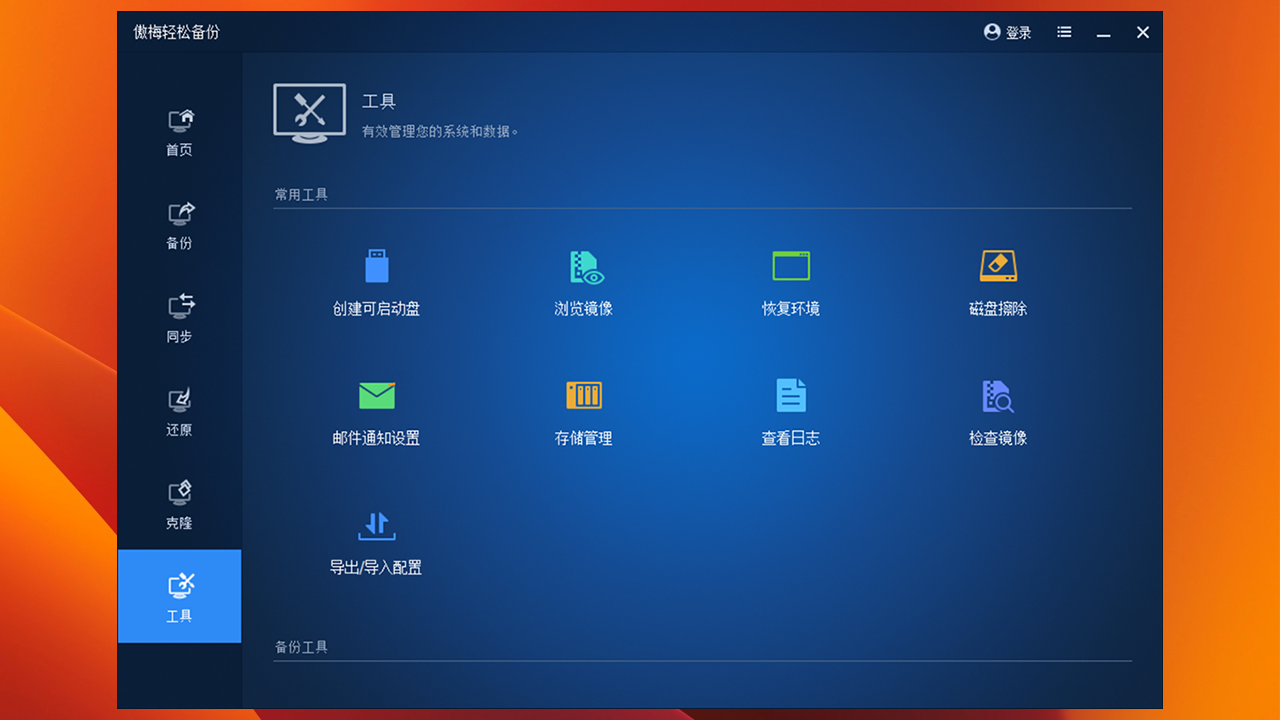
Task: Click the 登录 (Login) button
Action: pos(1020,31)
